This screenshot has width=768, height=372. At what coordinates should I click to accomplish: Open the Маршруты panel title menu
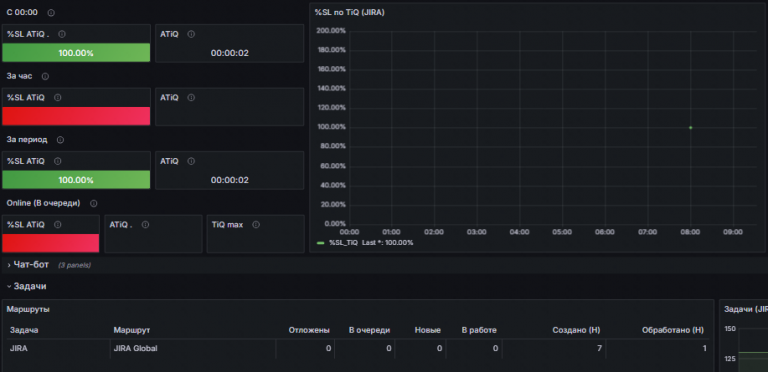[x=28, y=309]
